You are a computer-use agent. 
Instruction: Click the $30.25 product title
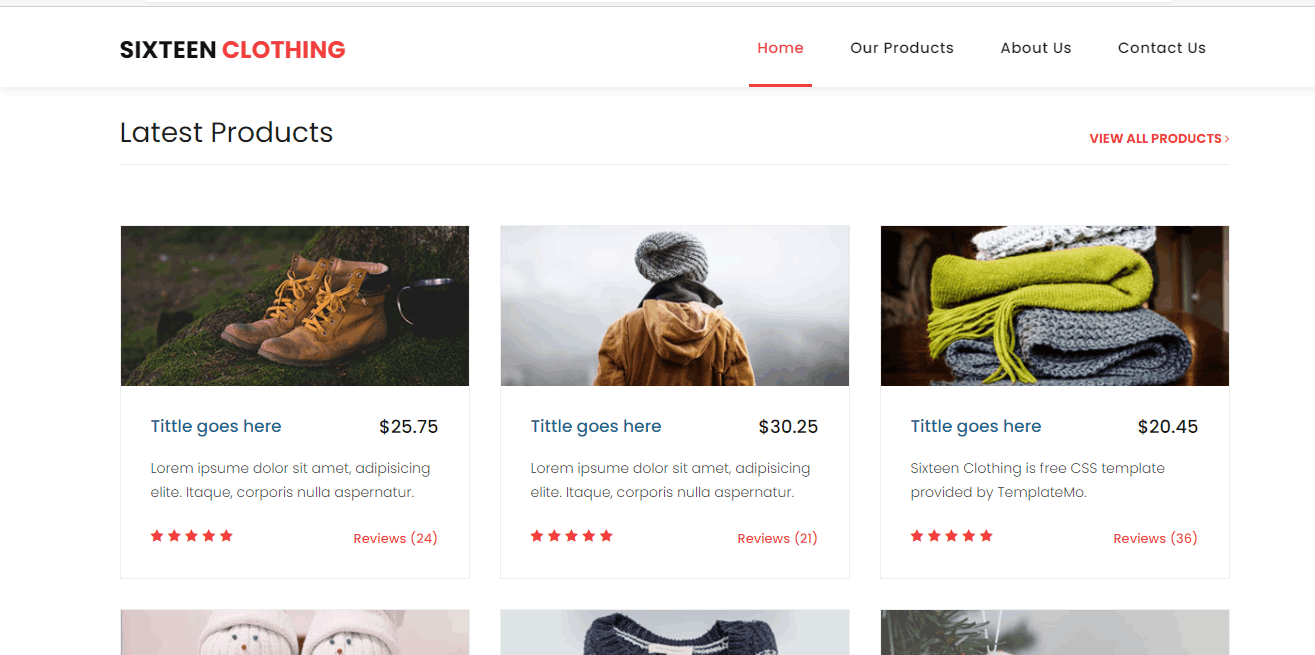pyautogui.click(x=596, y=426)
